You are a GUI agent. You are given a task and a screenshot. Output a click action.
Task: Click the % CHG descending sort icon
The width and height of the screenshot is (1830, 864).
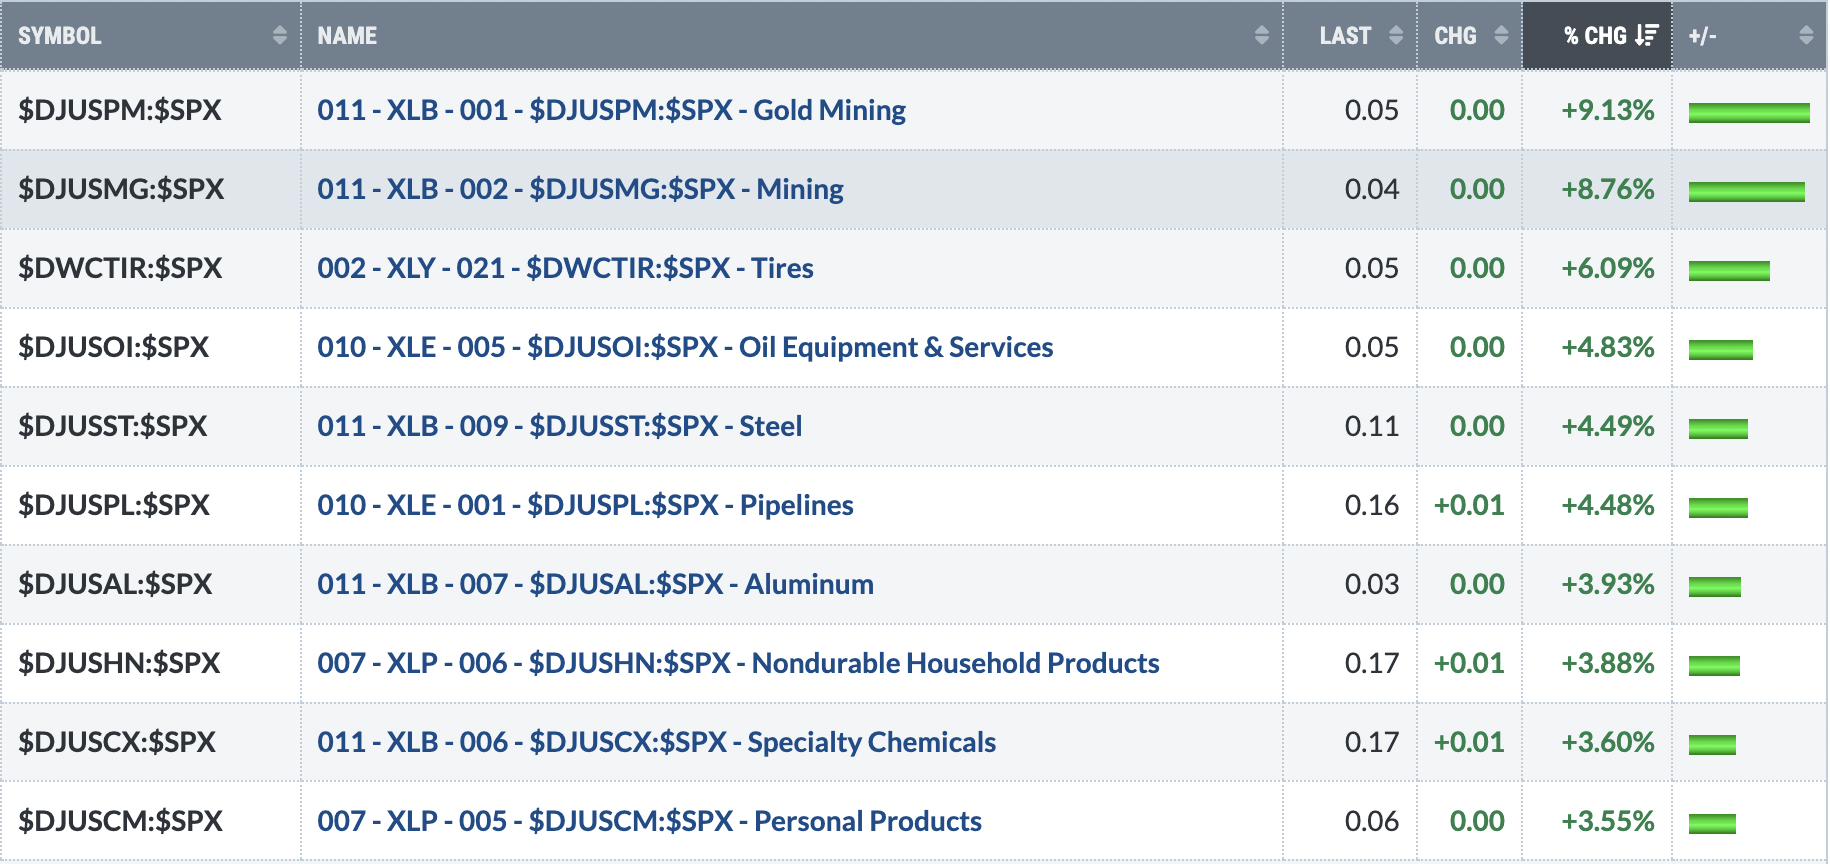(x=1647, y=36)
